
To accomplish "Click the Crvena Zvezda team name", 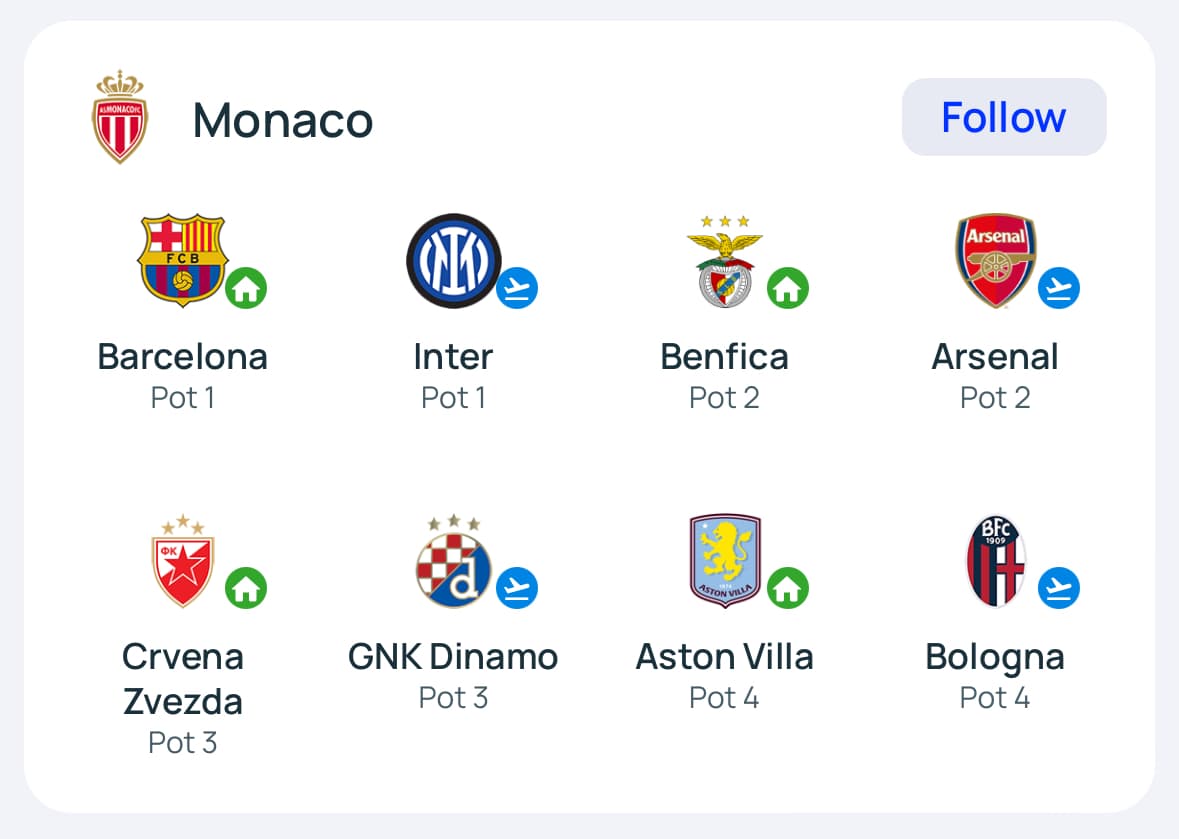I will tap(182, 679).
